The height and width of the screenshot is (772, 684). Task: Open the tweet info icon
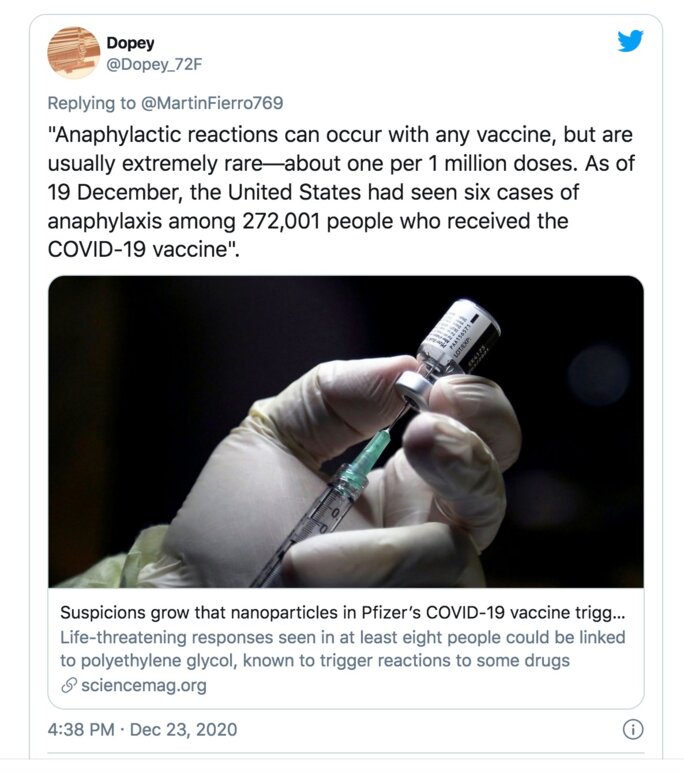[632, 729]
